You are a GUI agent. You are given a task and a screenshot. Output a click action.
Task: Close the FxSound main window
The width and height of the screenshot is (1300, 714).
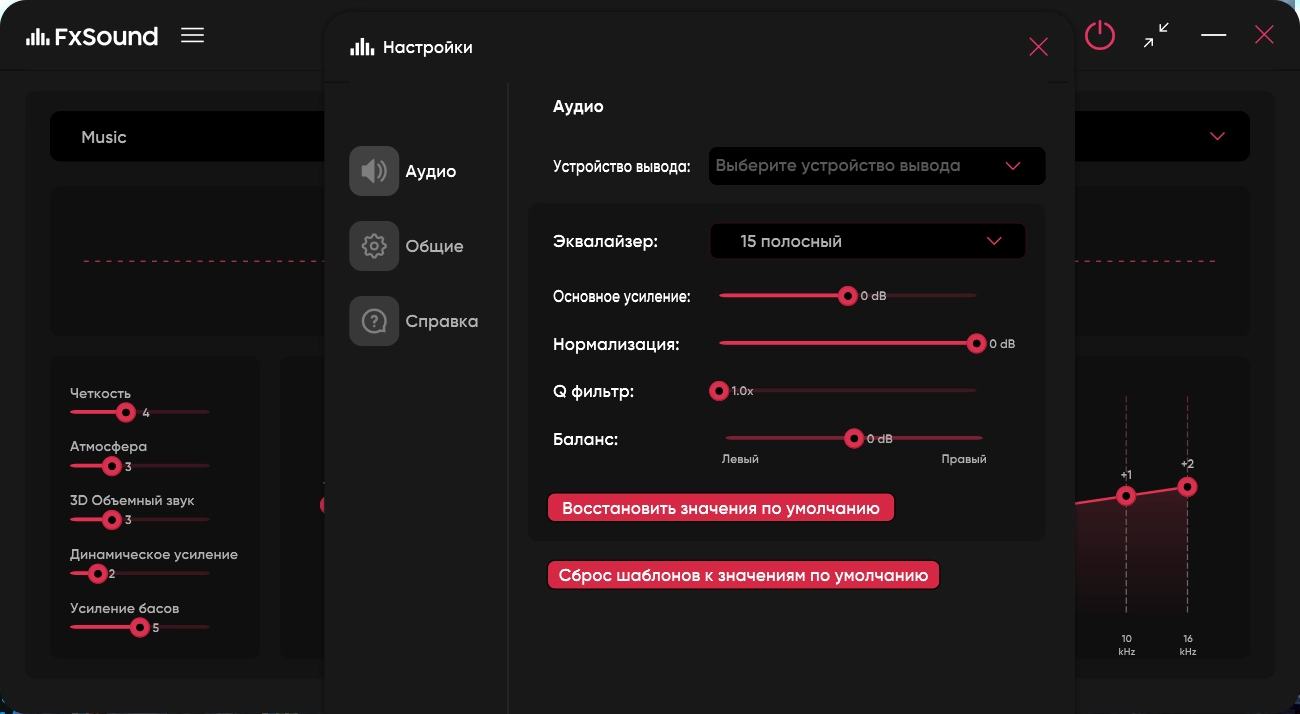[x=1264, y=35]
